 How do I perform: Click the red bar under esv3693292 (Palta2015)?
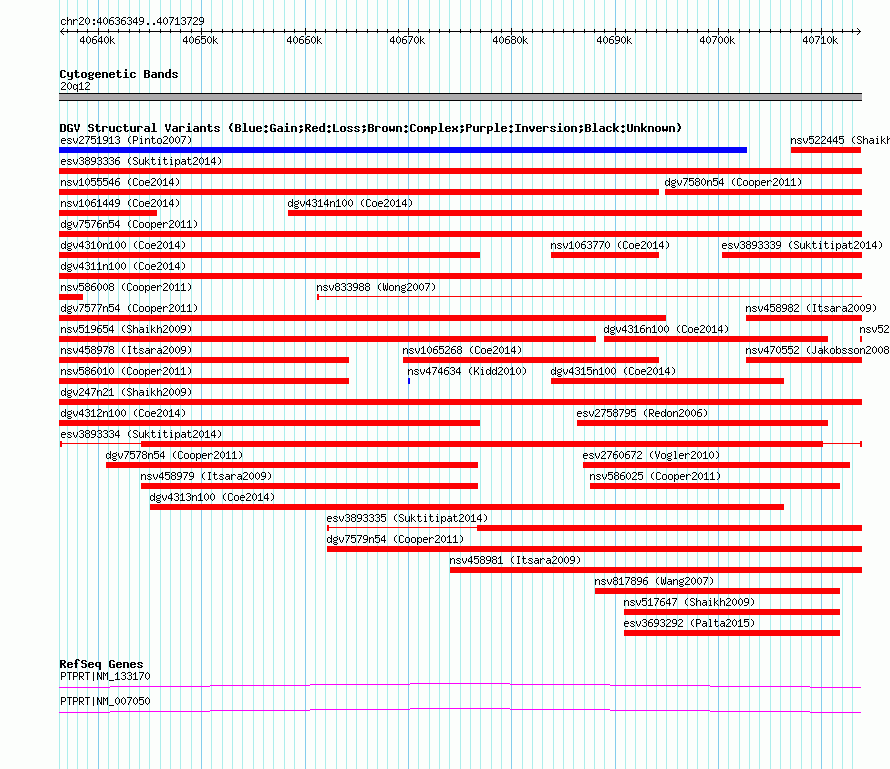[732, 633]
